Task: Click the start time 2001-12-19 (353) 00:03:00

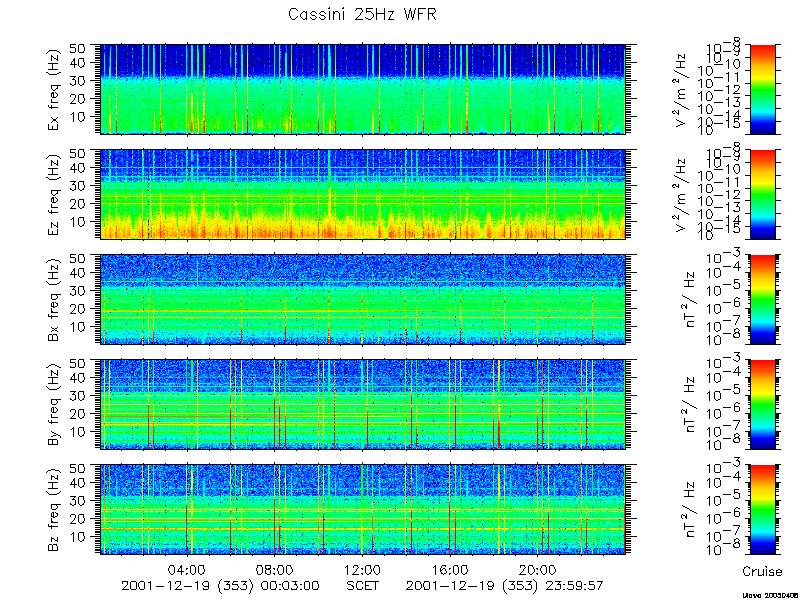Action: [220, 586]
